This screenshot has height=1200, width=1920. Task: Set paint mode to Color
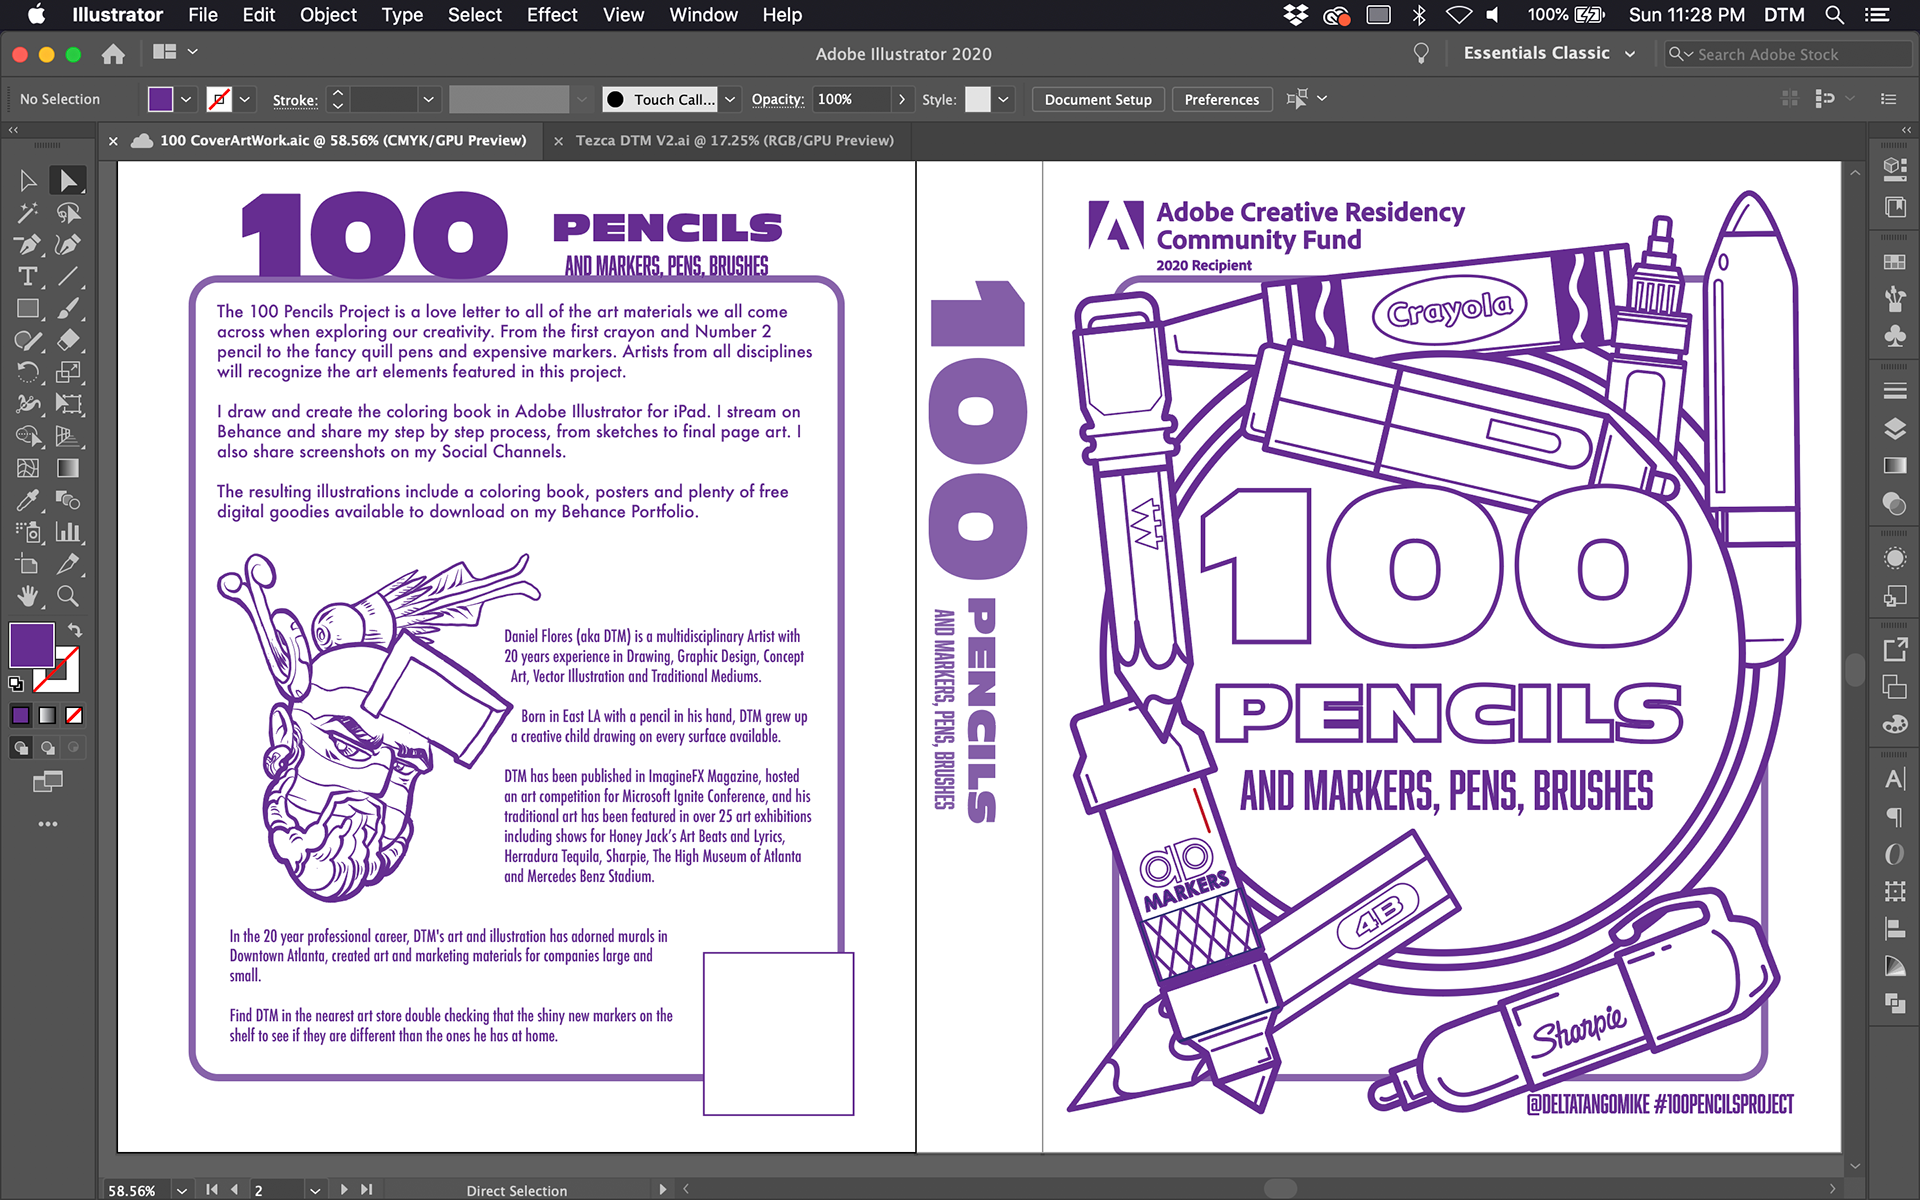pos(20,715)
